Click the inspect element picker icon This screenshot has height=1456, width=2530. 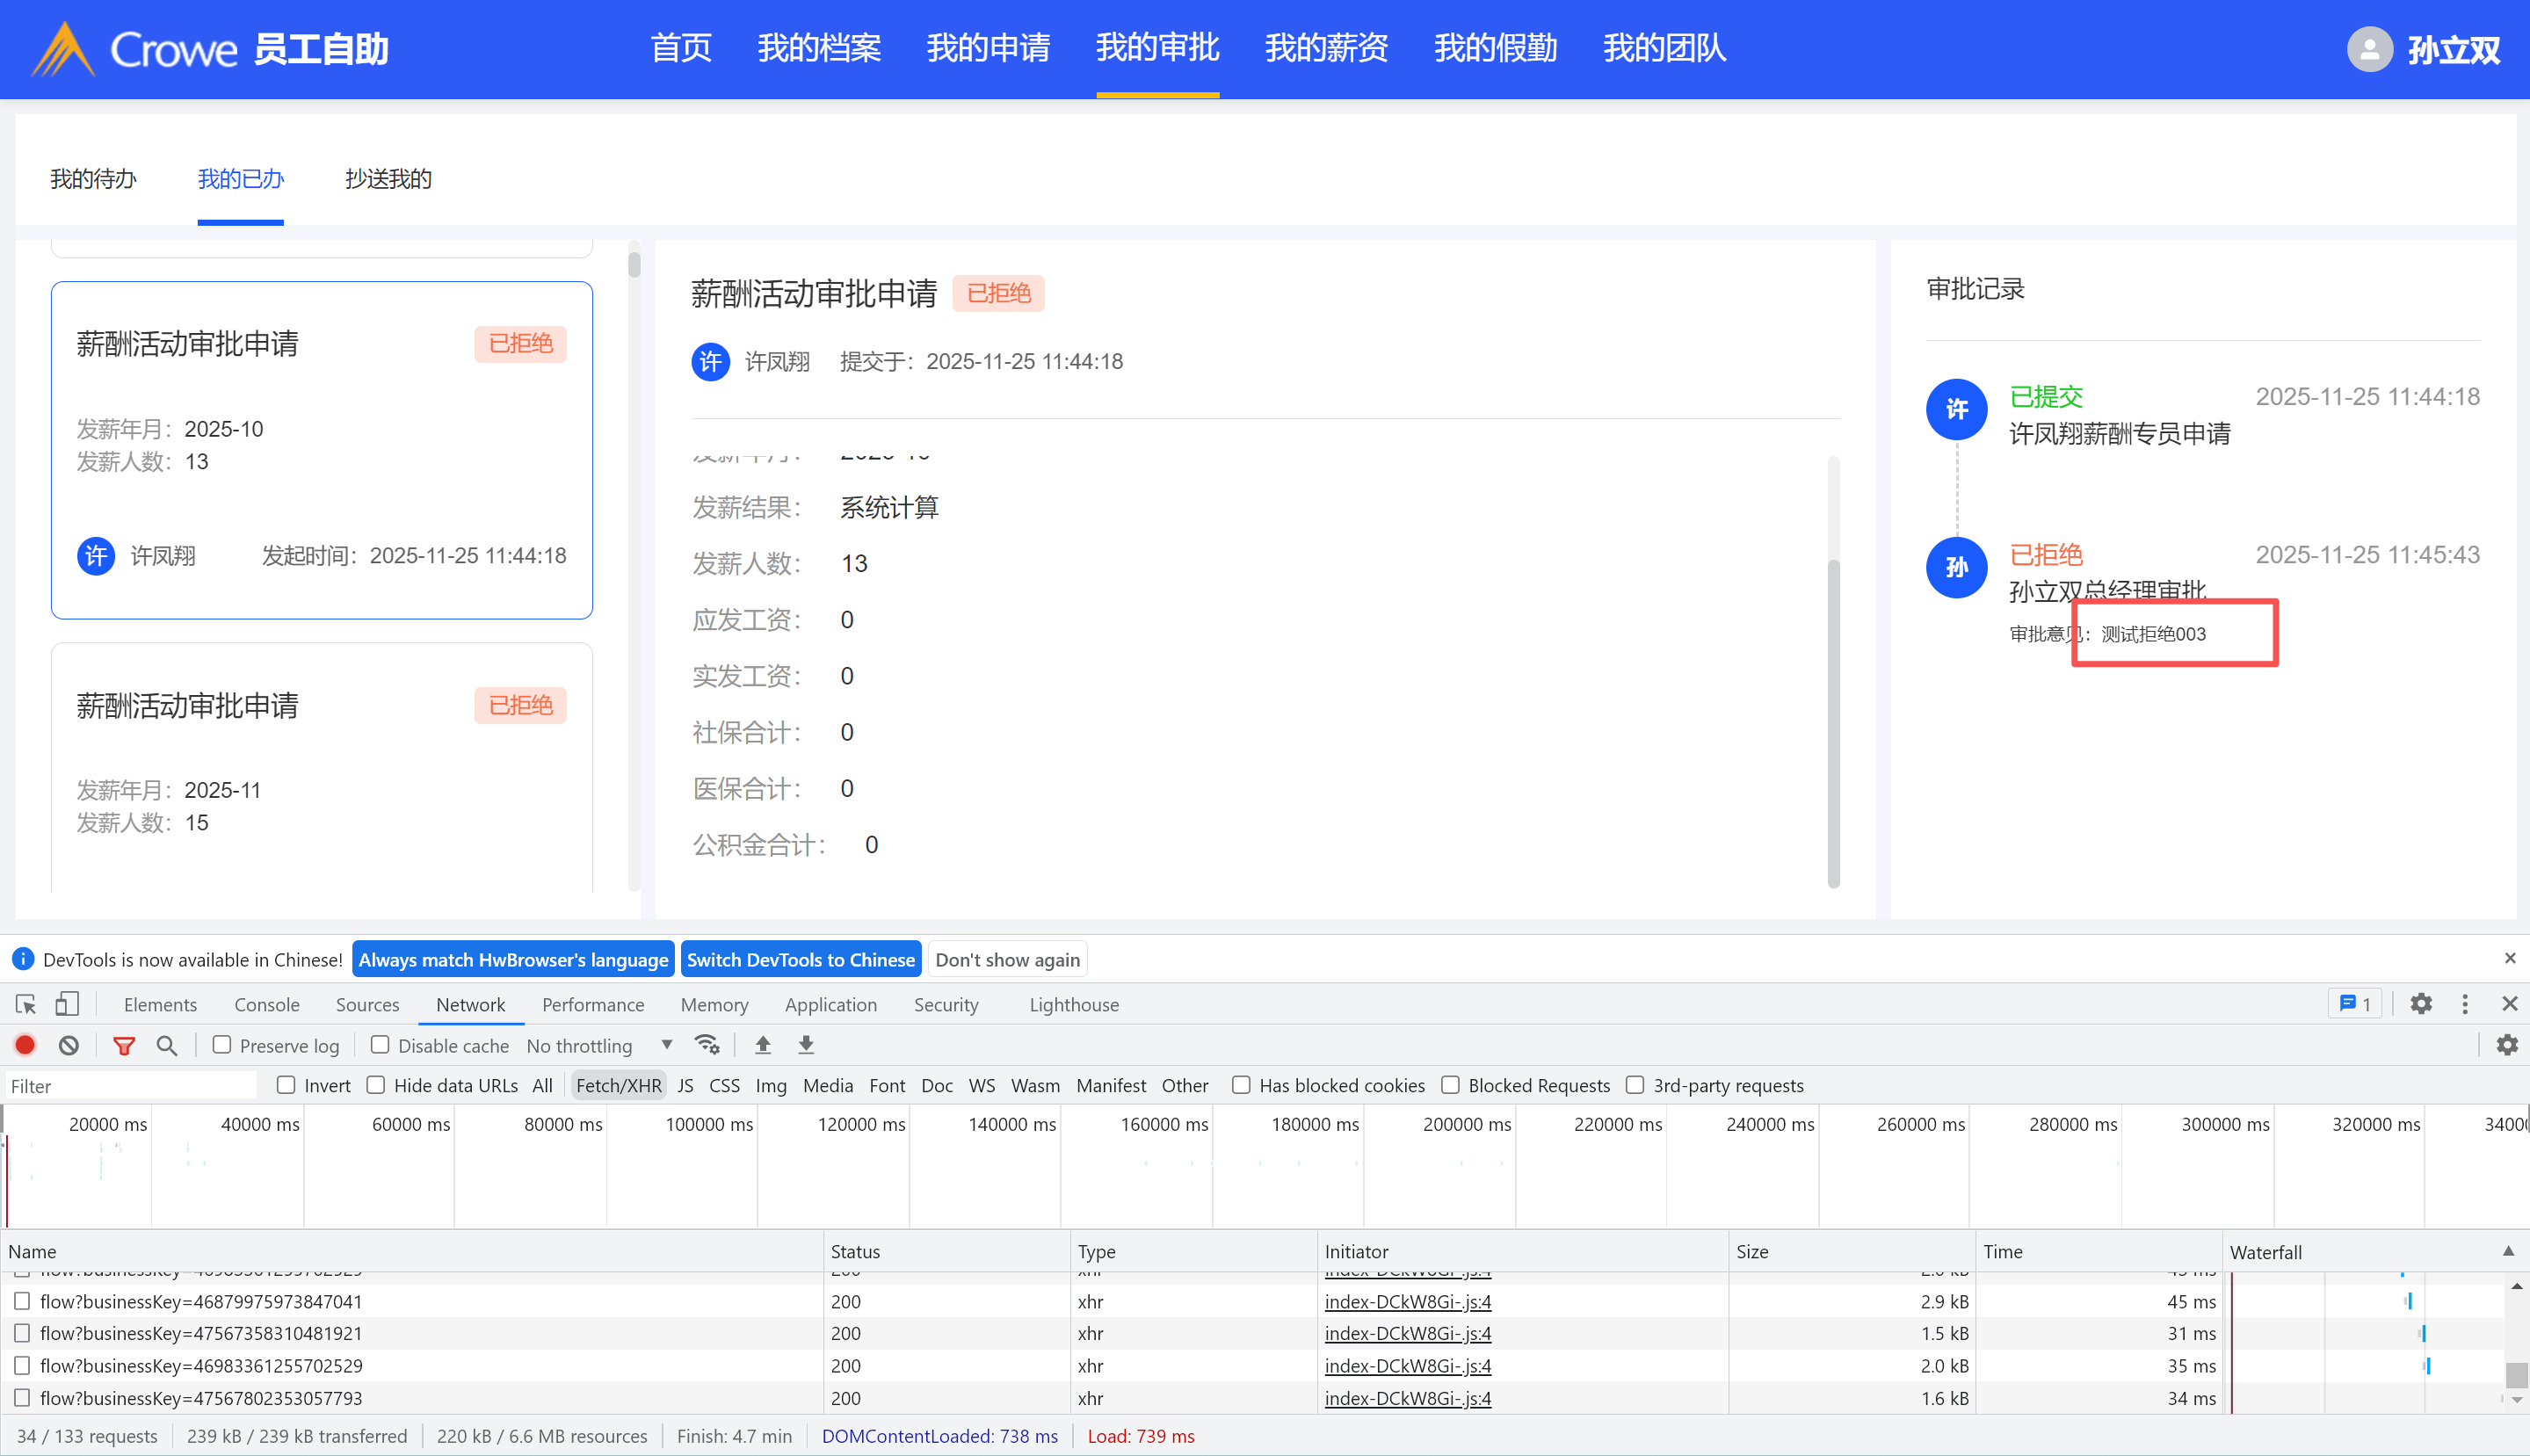click(x=26, y=1004)
